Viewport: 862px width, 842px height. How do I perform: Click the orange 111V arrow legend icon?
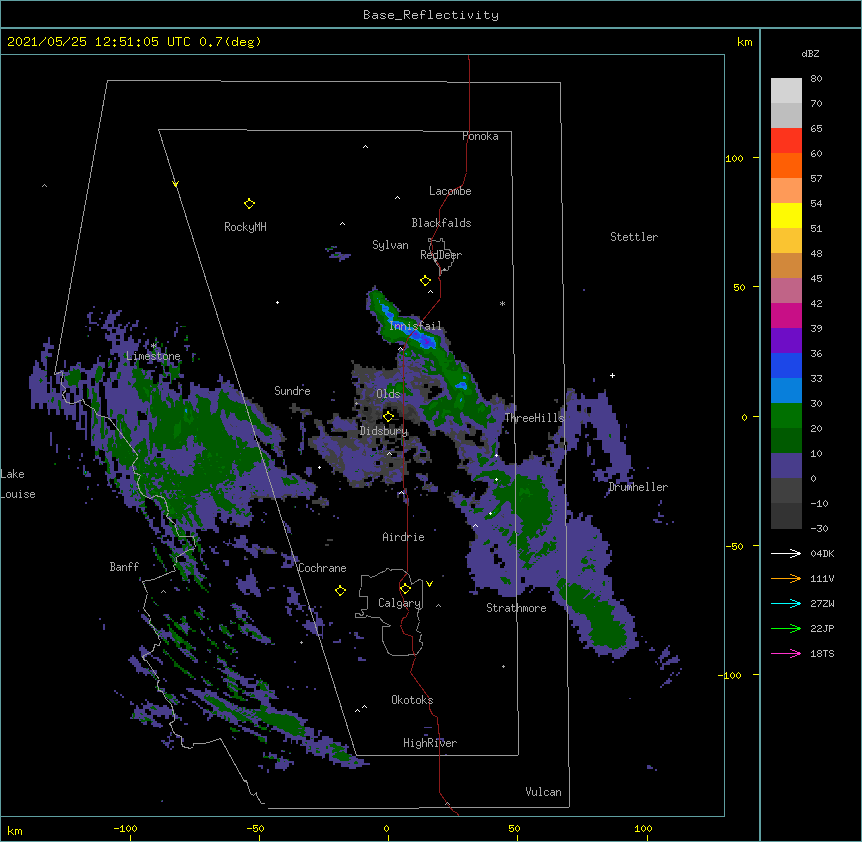pos(786,578)
